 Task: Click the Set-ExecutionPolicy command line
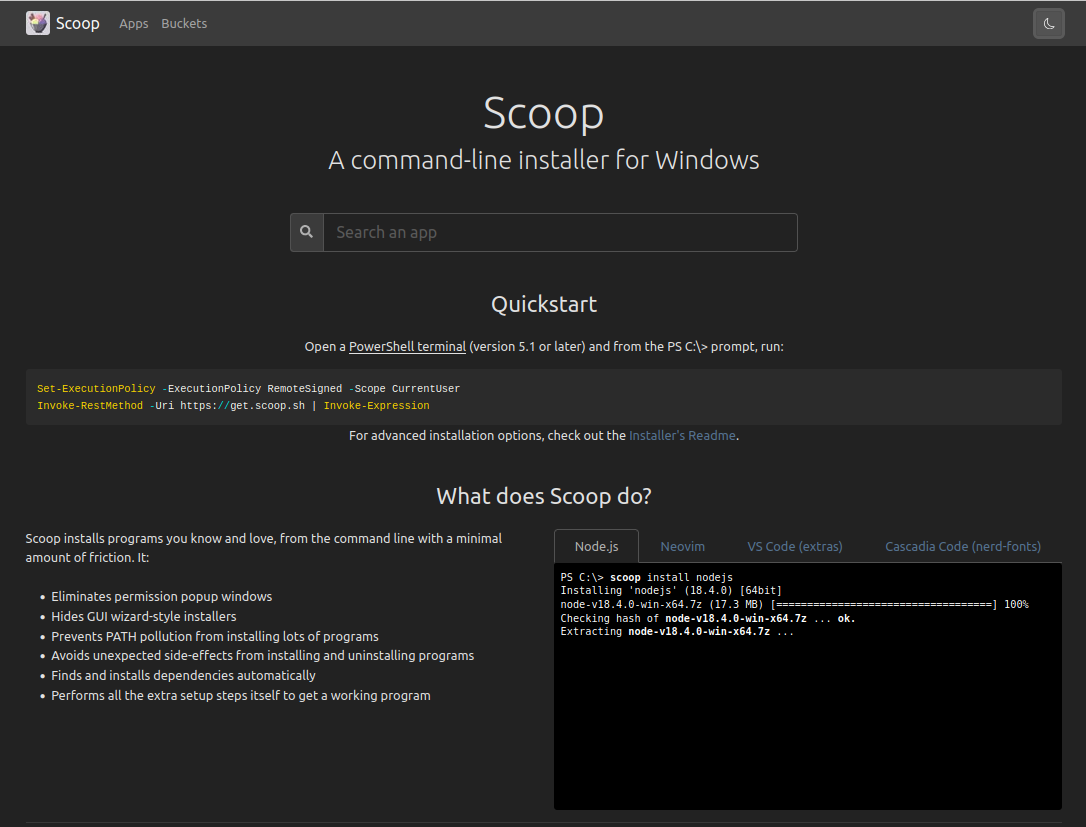point(248,389)
